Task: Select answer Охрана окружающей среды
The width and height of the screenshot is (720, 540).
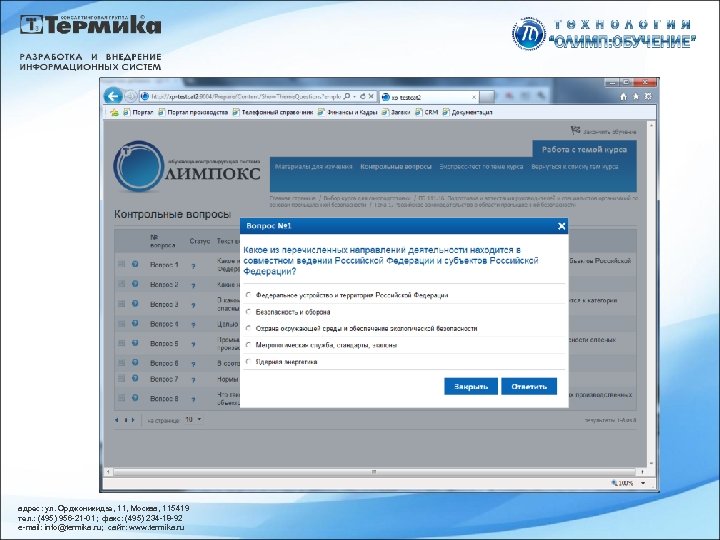Action: point(248,328)
